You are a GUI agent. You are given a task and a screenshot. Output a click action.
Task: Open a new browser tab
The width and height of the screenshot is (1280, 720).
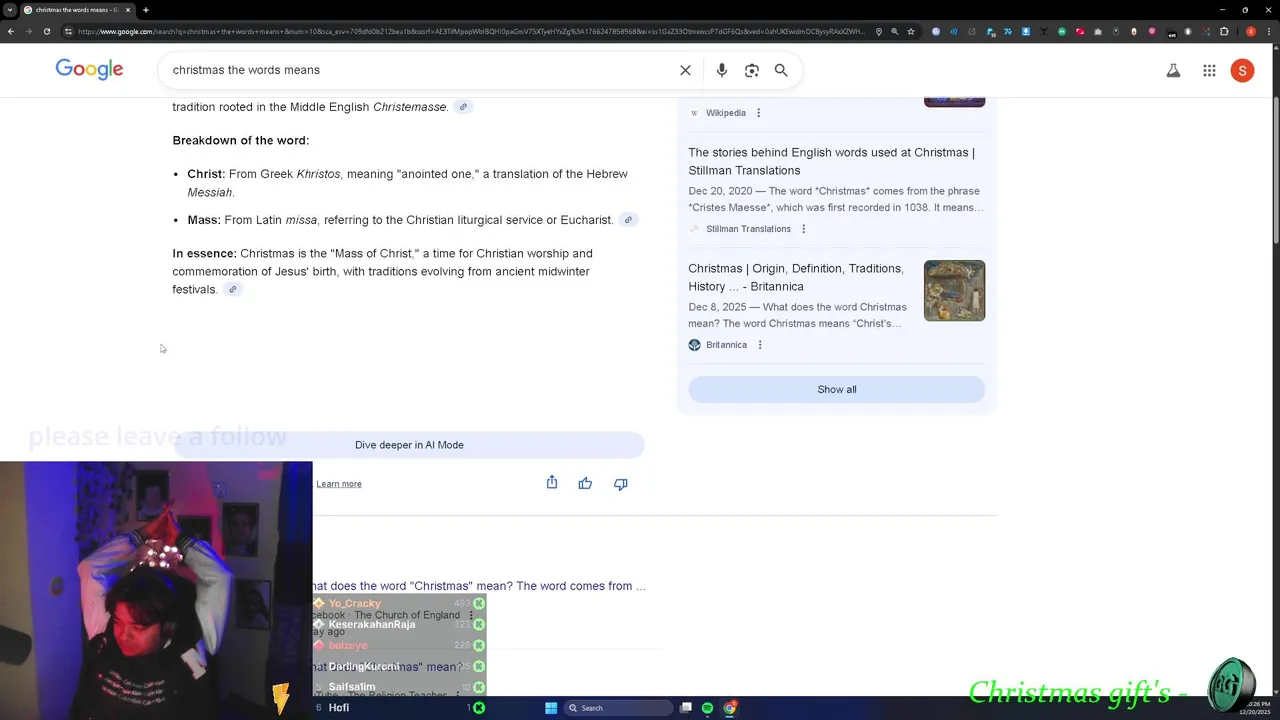[145, 10]
